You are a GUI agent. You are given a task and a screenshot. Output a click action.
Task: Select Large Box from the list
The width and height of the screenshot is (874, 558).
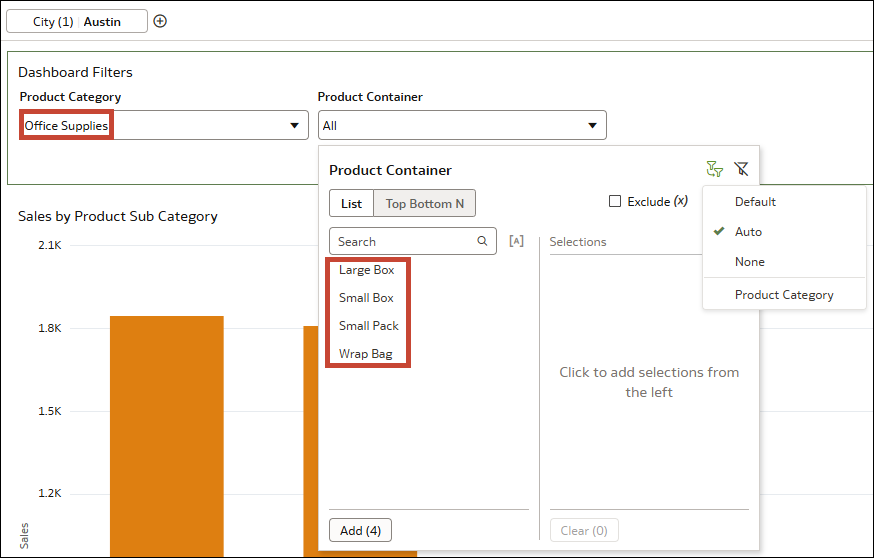click(367, 270)
